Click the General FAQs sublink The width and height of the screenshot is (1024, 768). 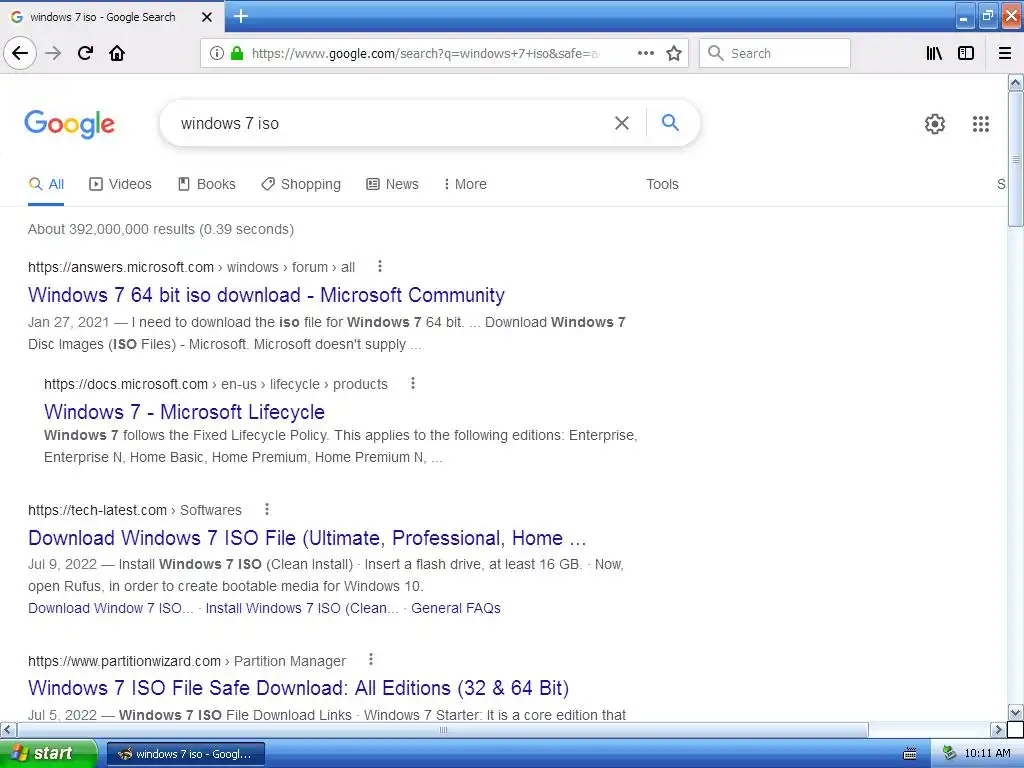pyautogui.click(x=456, y=608)
